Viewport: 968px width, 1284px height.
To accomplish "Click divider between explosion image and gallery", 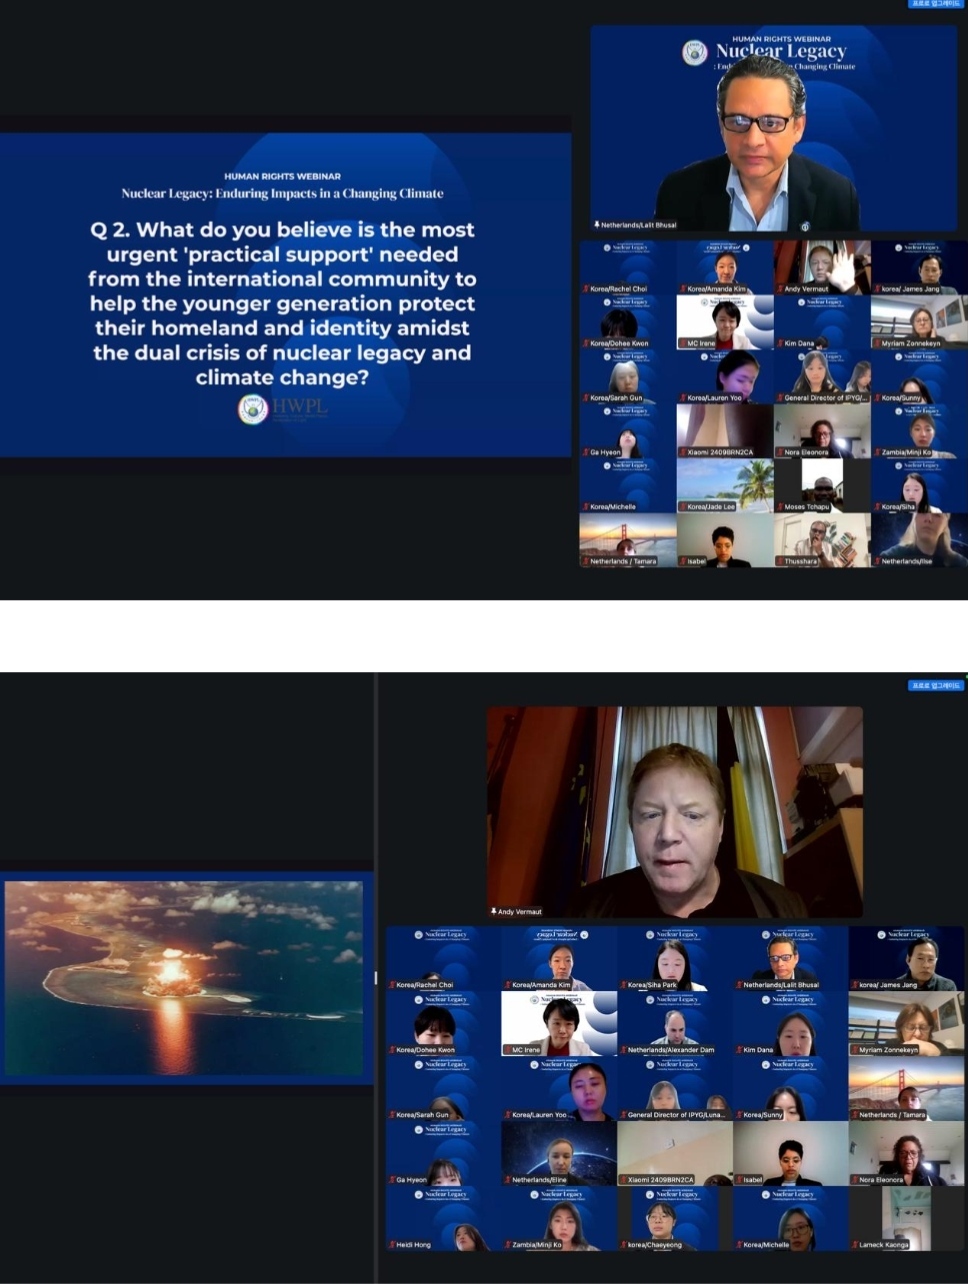I will coord(376,977).
